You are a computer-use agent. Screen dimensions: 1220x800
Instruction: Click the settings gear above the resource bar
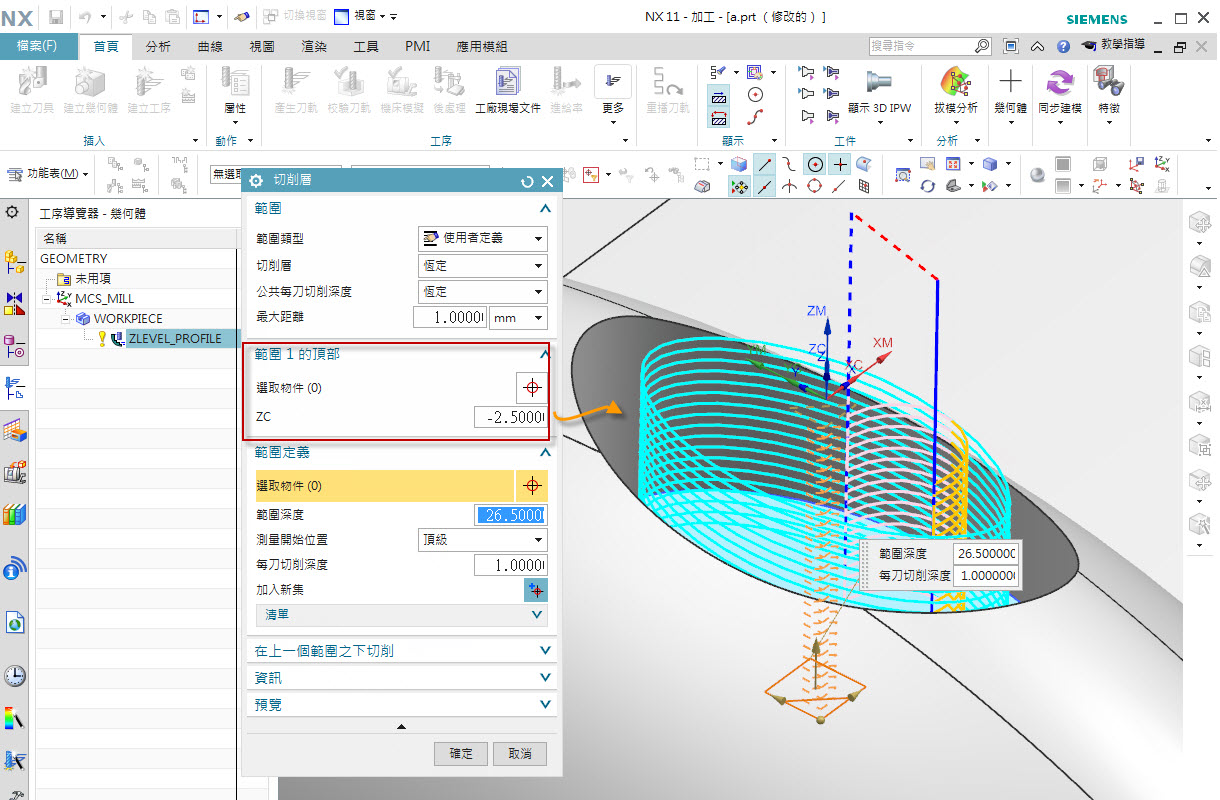click(x=12, y=212)
